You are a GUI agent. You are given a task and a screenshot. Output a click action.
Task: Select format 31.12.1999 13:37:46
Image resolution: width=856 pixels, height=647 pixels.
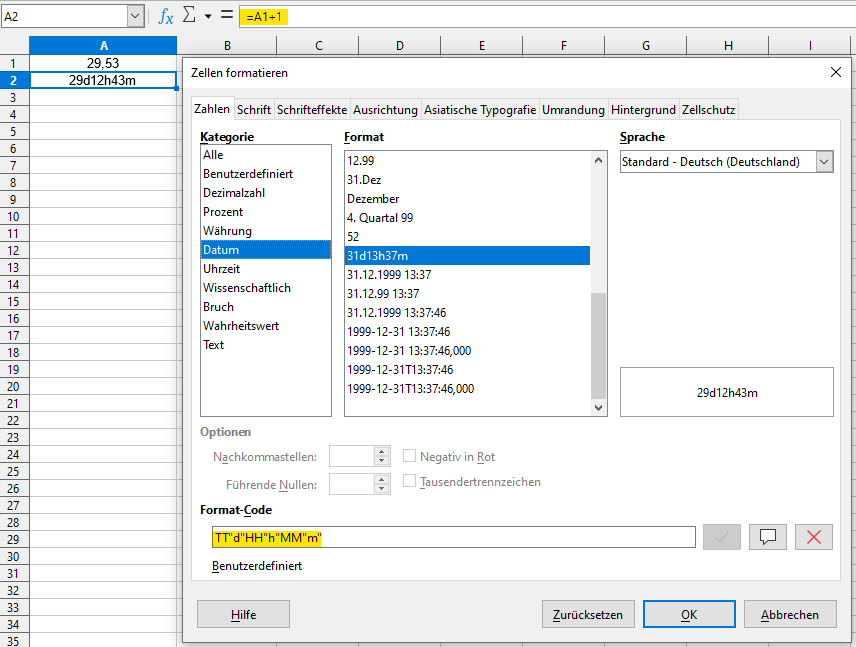467,313
